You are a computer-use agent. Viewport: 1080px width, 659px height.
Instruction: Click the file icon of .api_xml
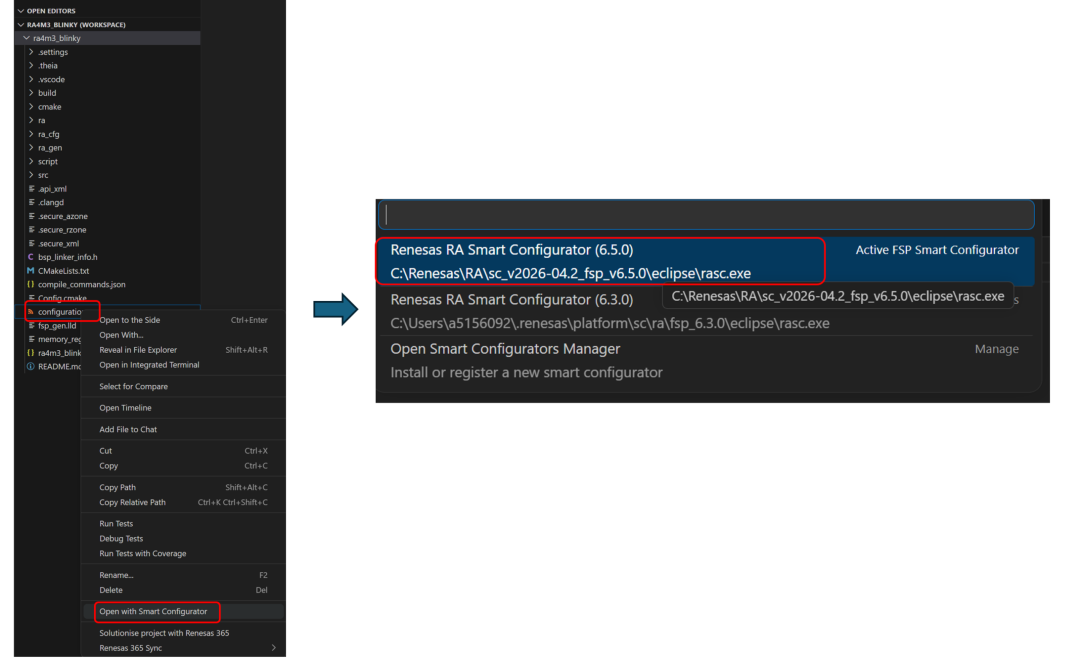32,189
